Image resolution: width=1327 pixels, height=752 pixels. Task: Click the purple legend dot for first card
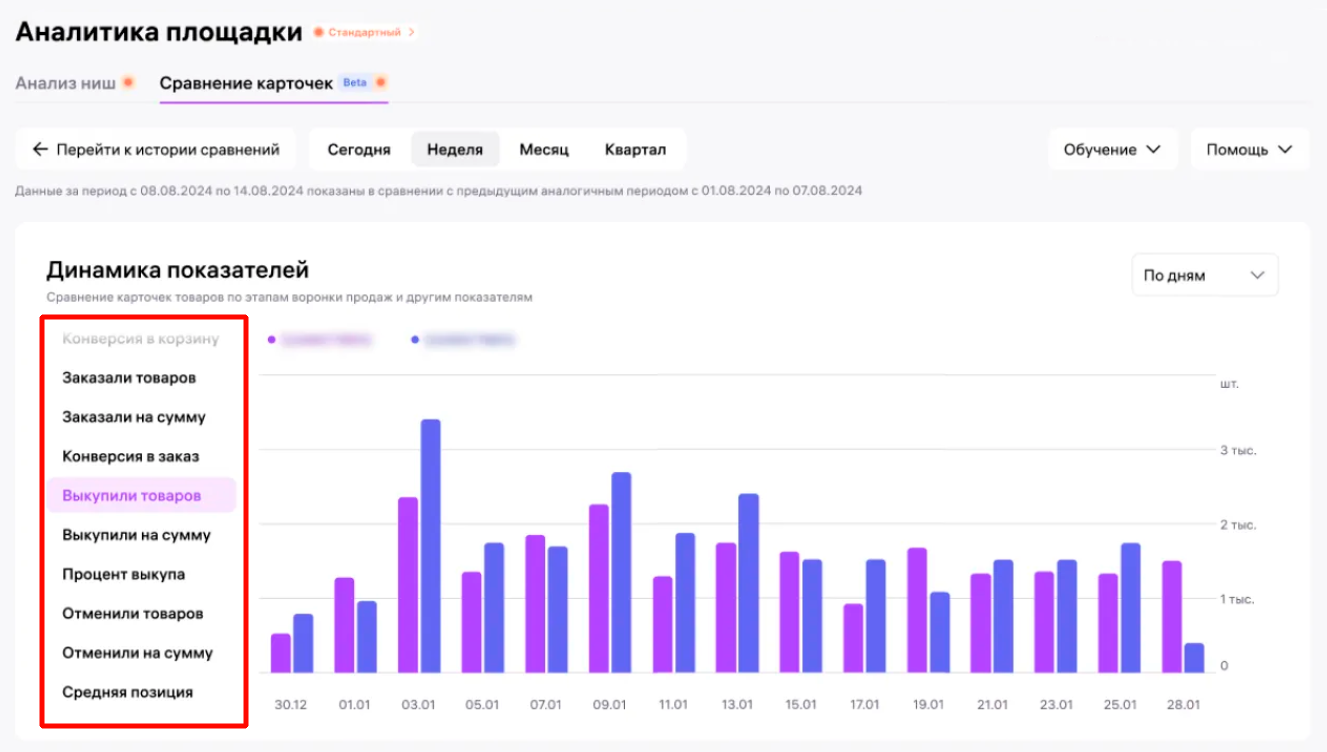coord(271,340)
